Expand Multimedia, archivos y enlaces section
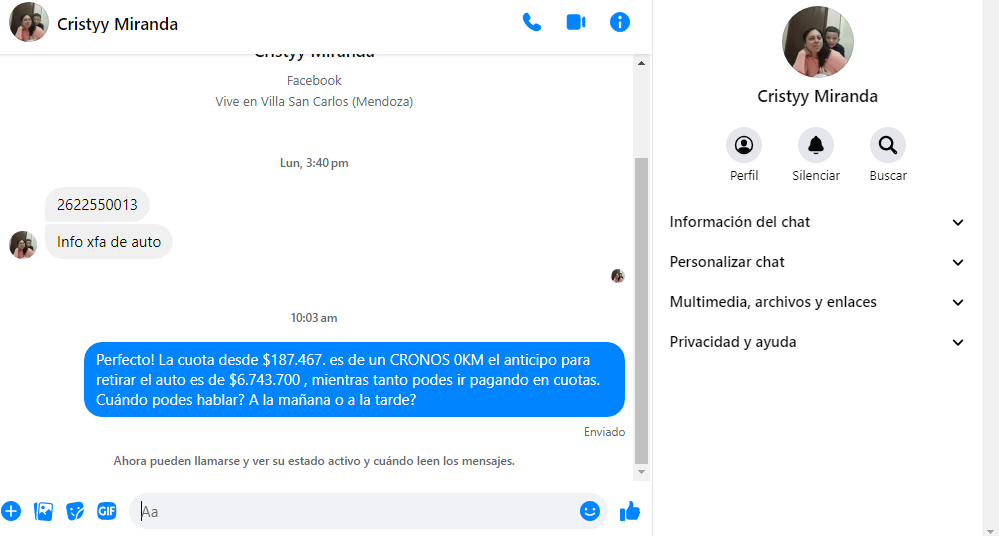This screenshot has height=536, width=999. [817, 302]
